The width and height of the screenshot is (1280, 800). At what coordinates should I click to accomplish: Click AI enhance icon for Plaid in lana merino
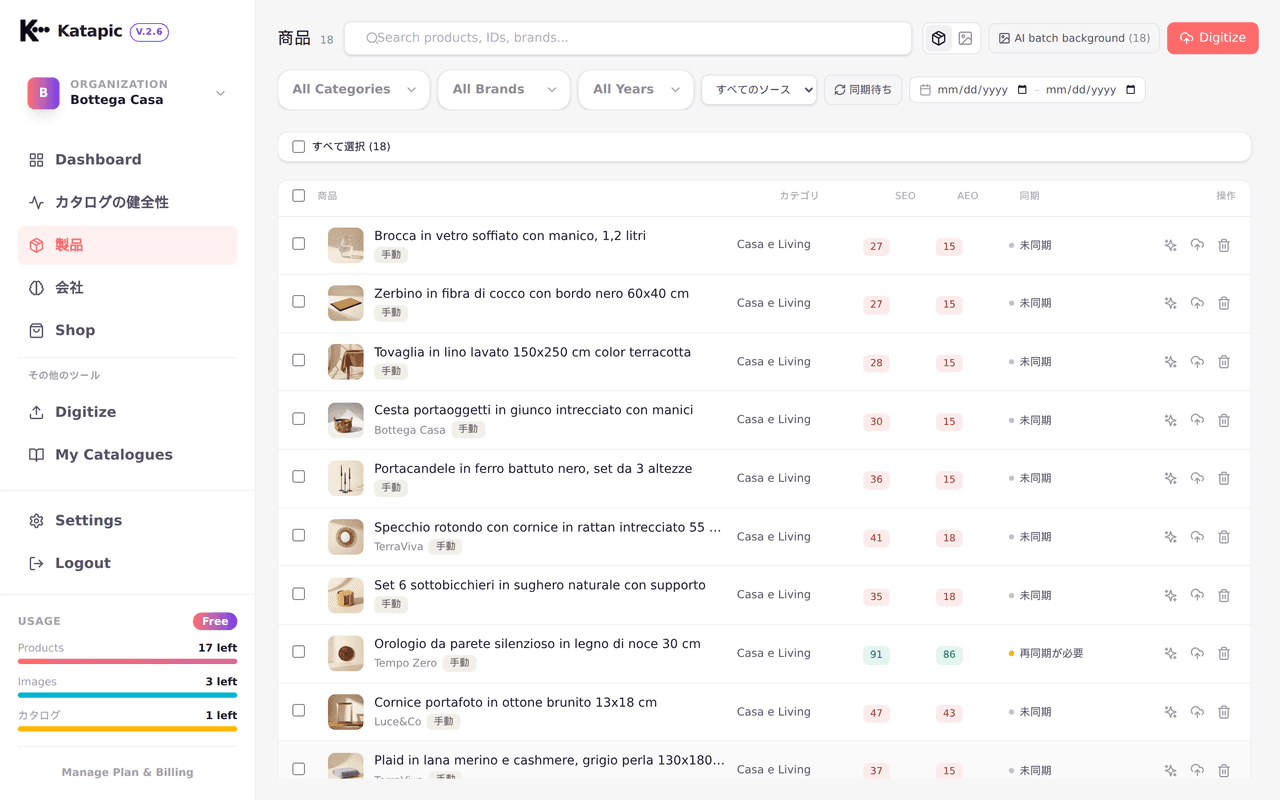coord(1170,770)
